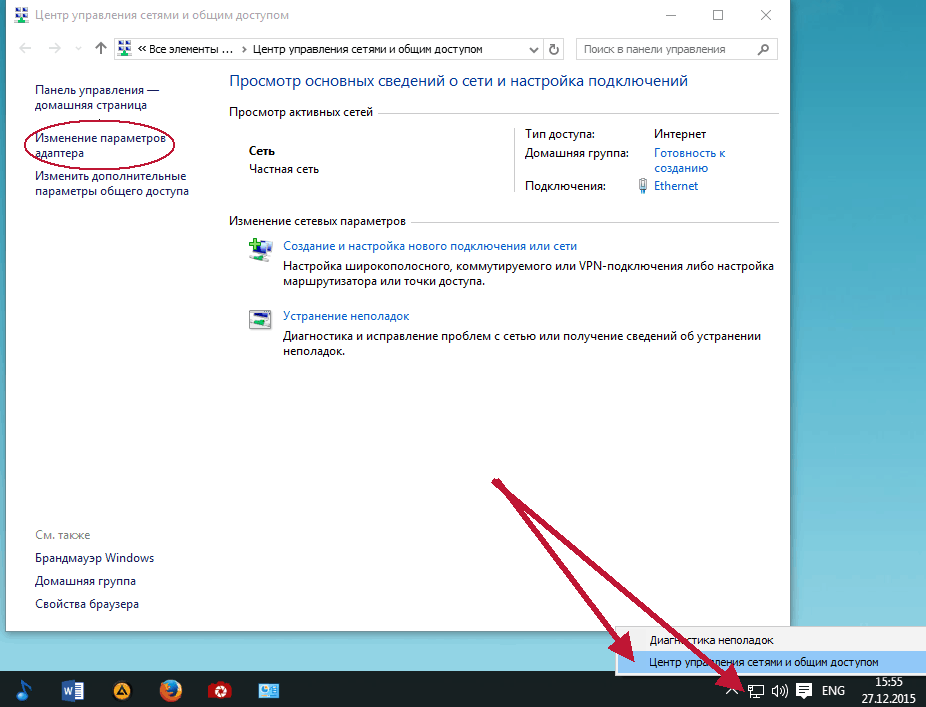Viewport: 926px width, 707px height.
Task: Minimize the Network Center window
Action: tap(671, 15)
